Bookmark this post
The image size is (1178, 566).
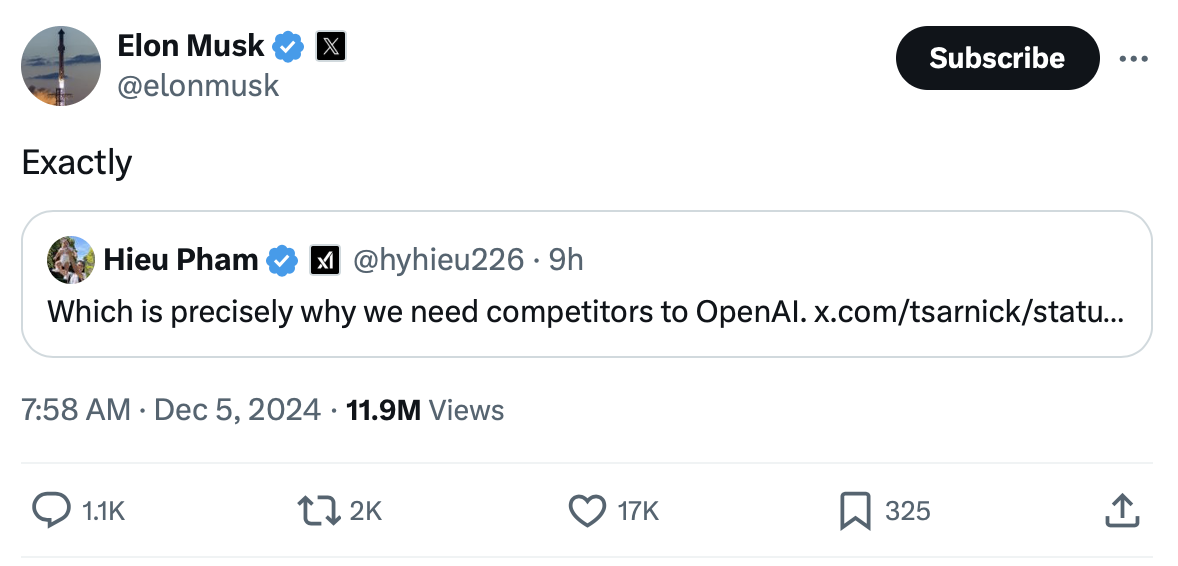854,511
